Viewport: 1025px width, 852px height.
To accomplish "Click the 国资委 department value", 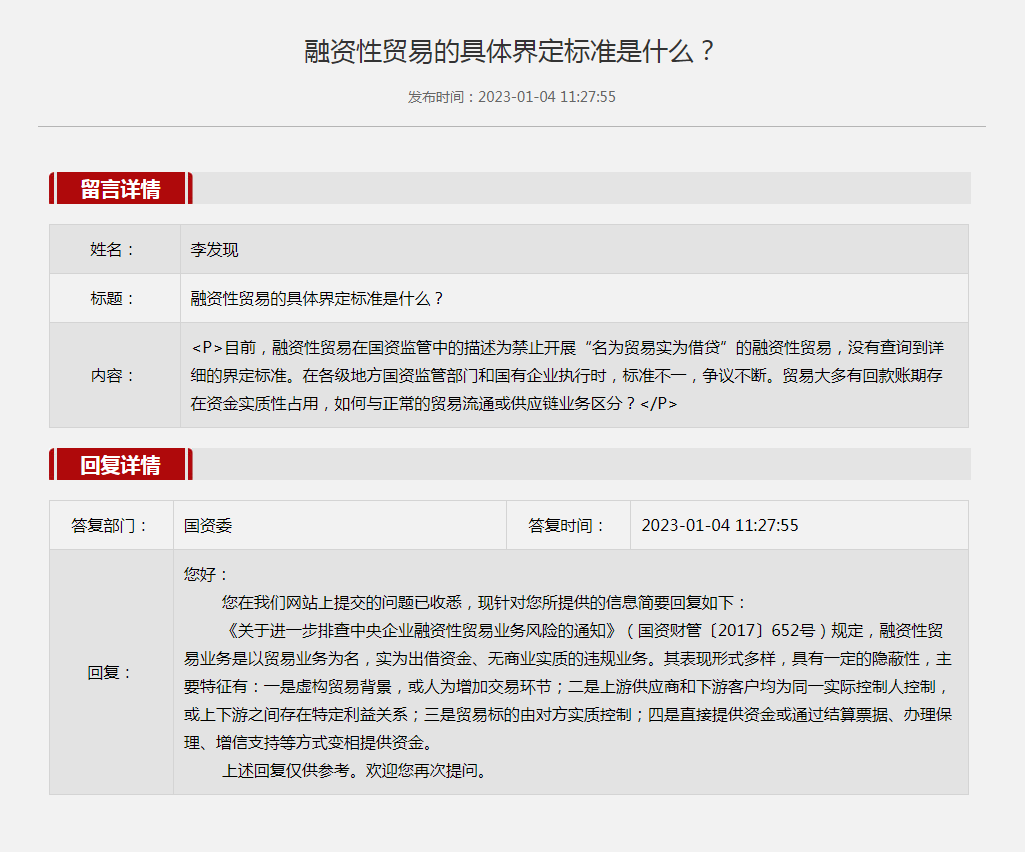I will click(208, 525).
